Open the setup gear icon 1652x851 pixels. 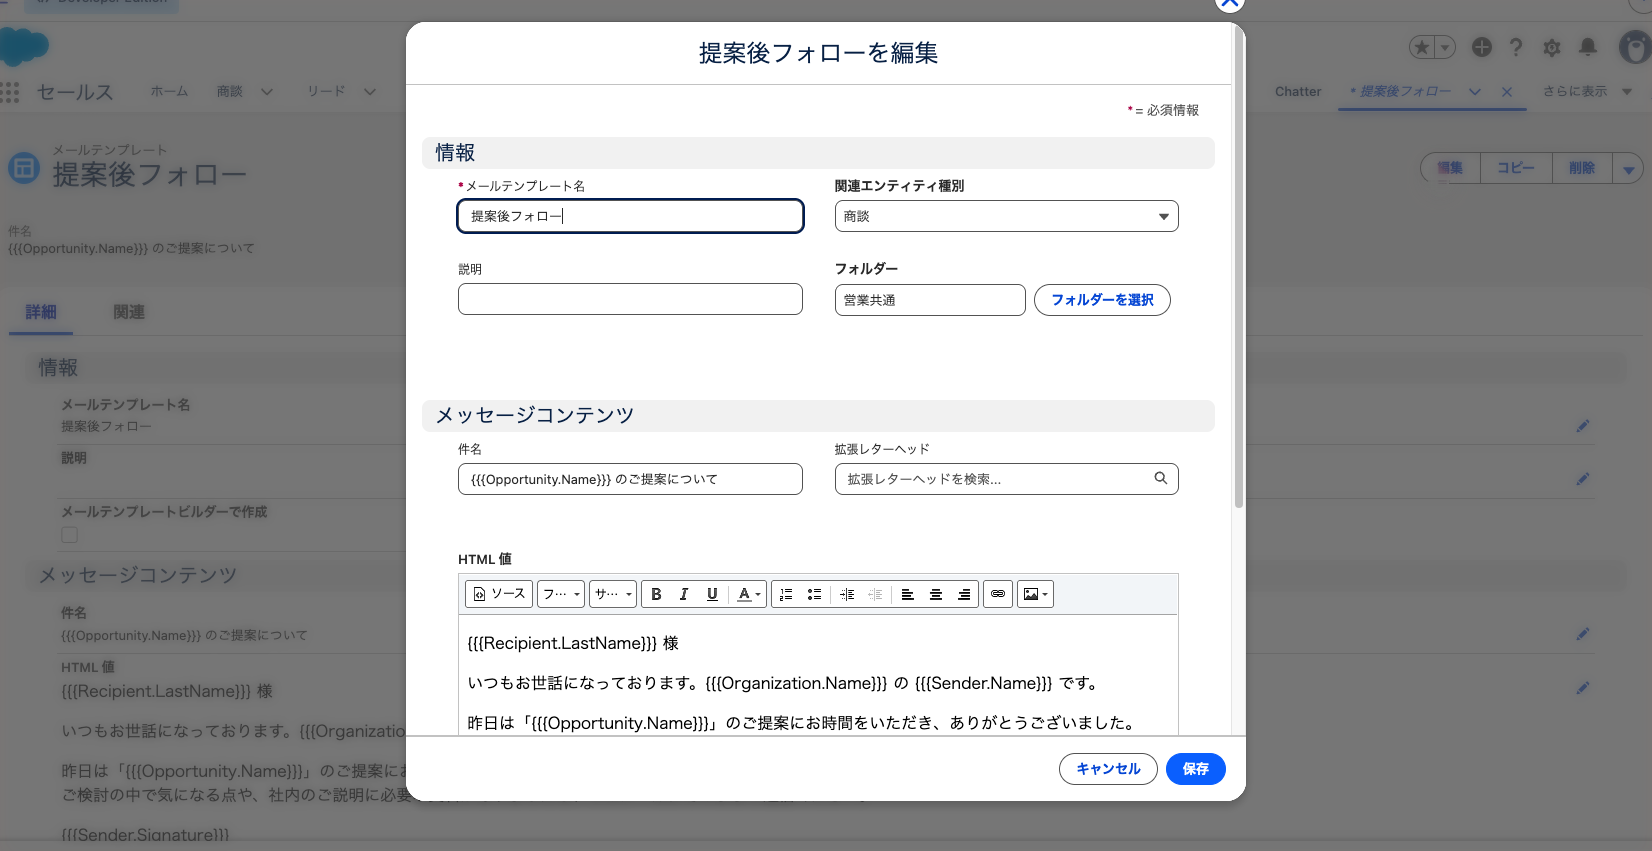click(1552, 47)
